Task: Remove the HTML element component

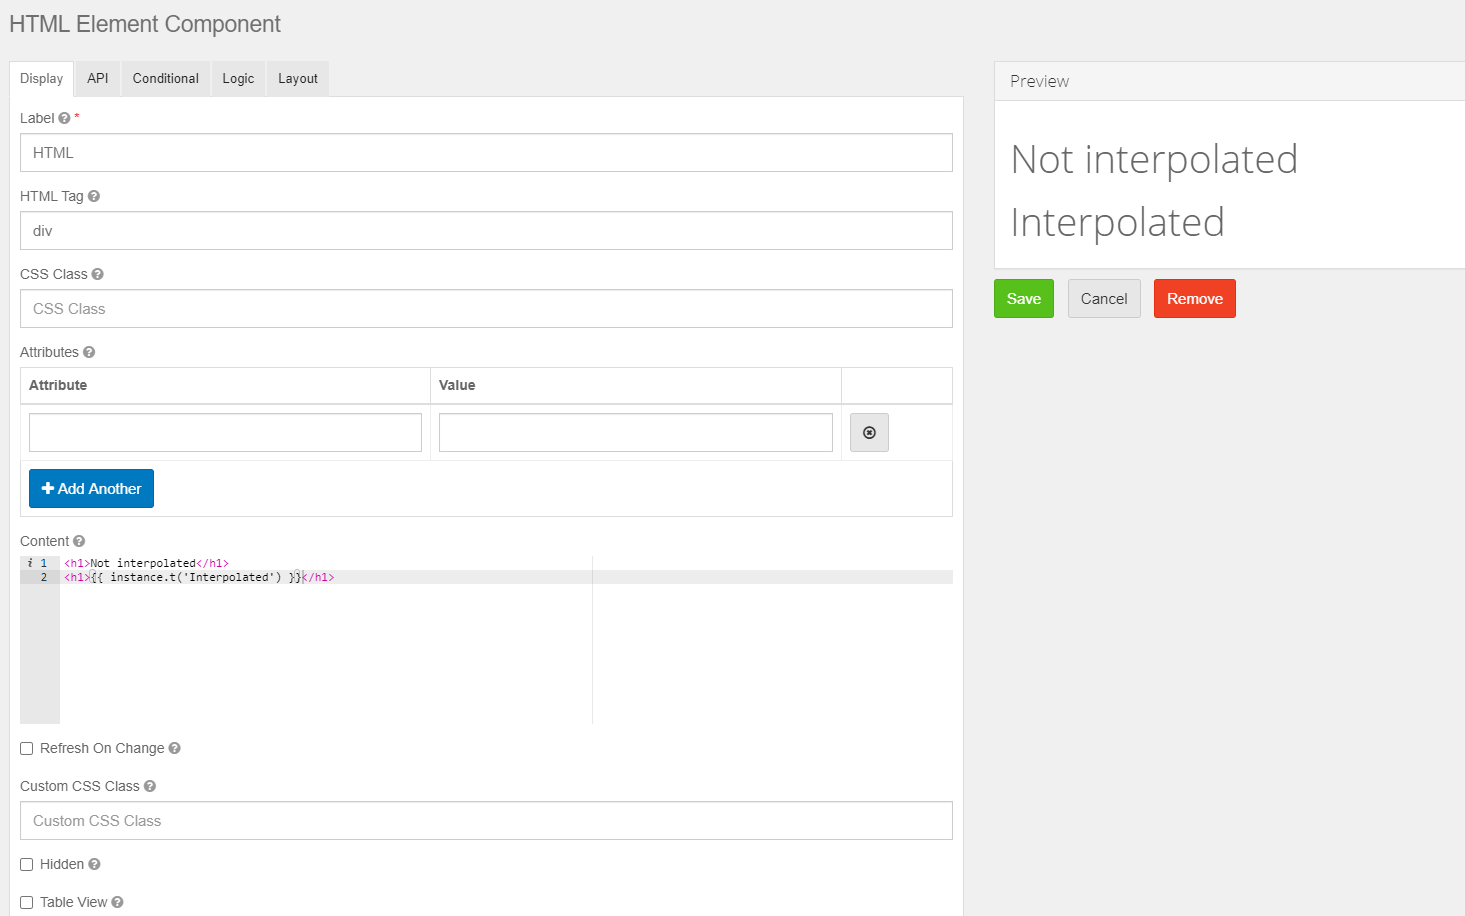Action: click(x=1194, y=298)
